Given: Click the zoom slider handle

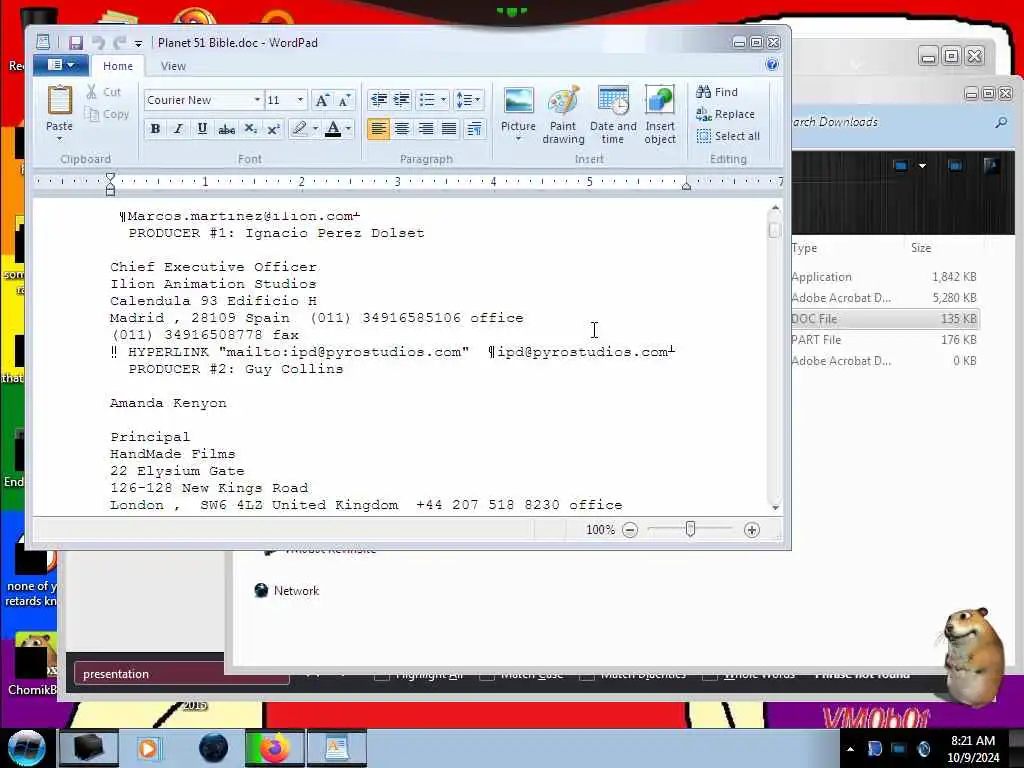Looking at the screenshot, I should point(690,529).
